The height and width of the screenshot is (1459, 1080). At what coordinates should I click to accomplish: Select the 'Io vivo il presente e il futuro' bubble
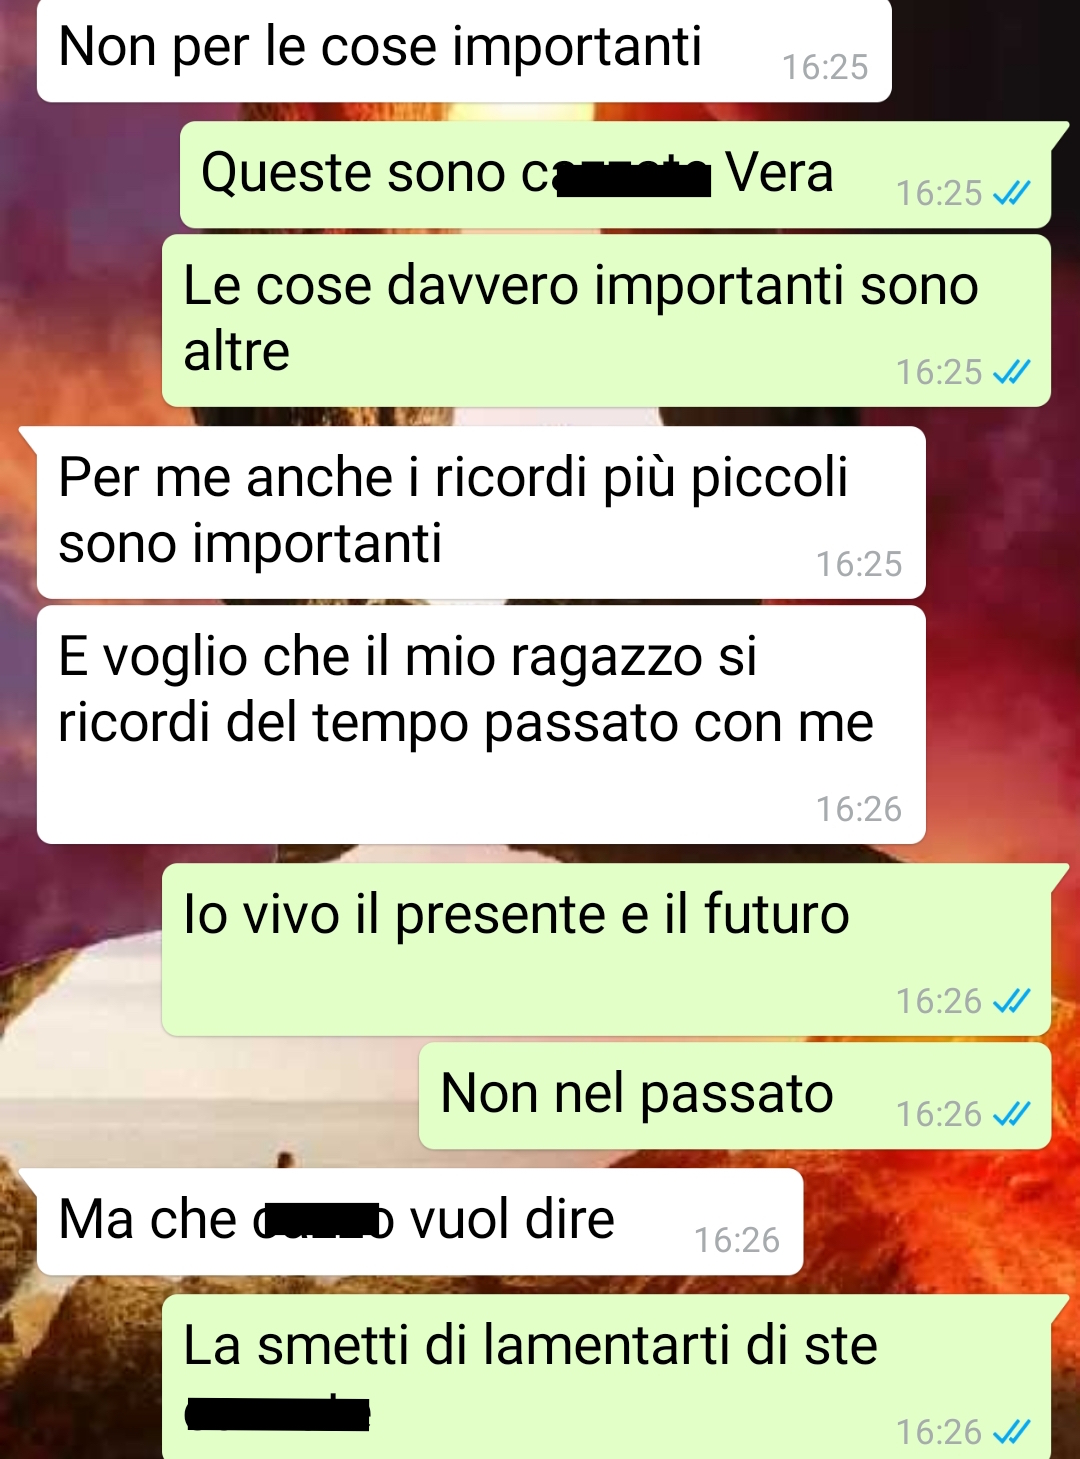(606, 950)
